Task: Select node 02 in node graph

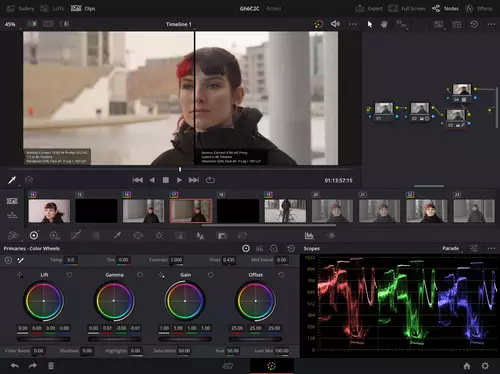Action: [420, 112]
